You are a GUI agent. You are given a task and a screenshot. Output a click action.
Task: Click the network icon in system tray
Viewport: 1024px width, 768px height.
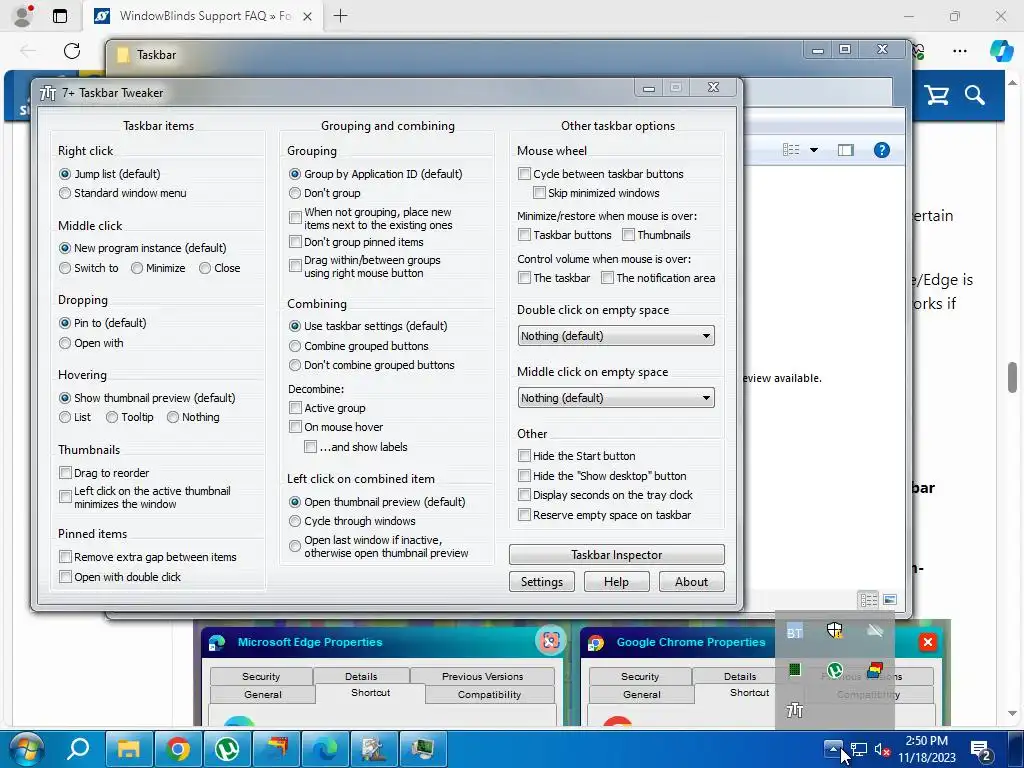point(858,750)
